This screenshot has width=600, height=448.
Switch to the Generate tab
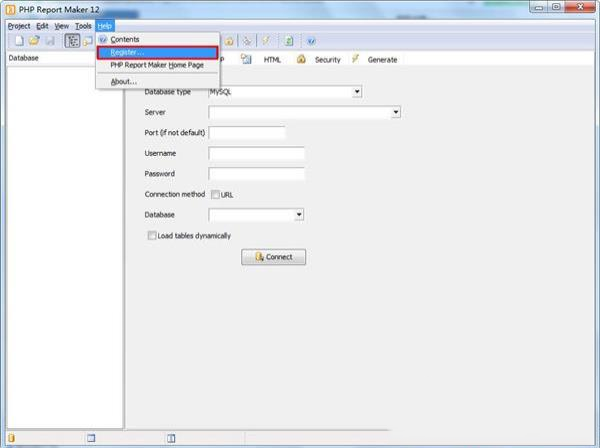pyautogui.click(x=382, y=60)
